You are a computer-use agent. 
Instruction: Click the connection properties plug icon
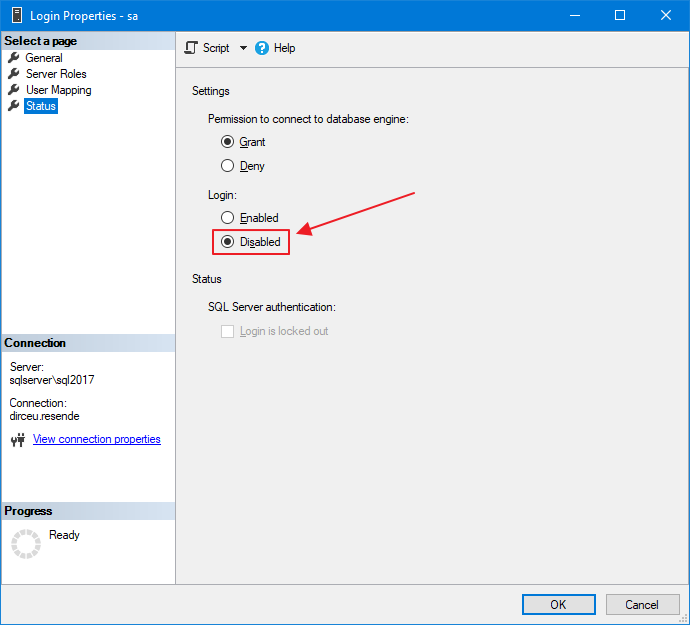click(17, 440)
